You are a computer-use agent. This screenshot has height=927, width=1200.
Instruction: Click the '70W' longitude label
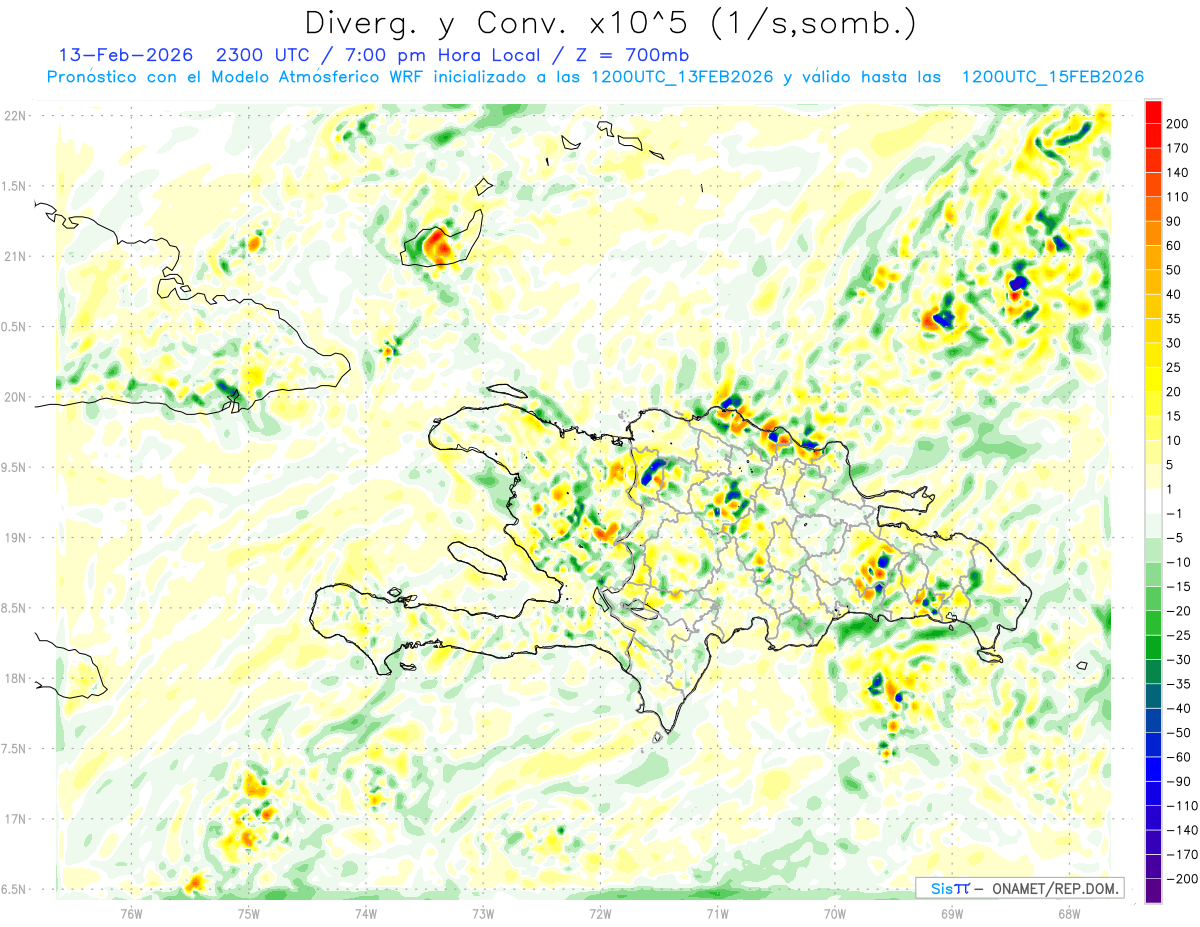tap(835, 913)
